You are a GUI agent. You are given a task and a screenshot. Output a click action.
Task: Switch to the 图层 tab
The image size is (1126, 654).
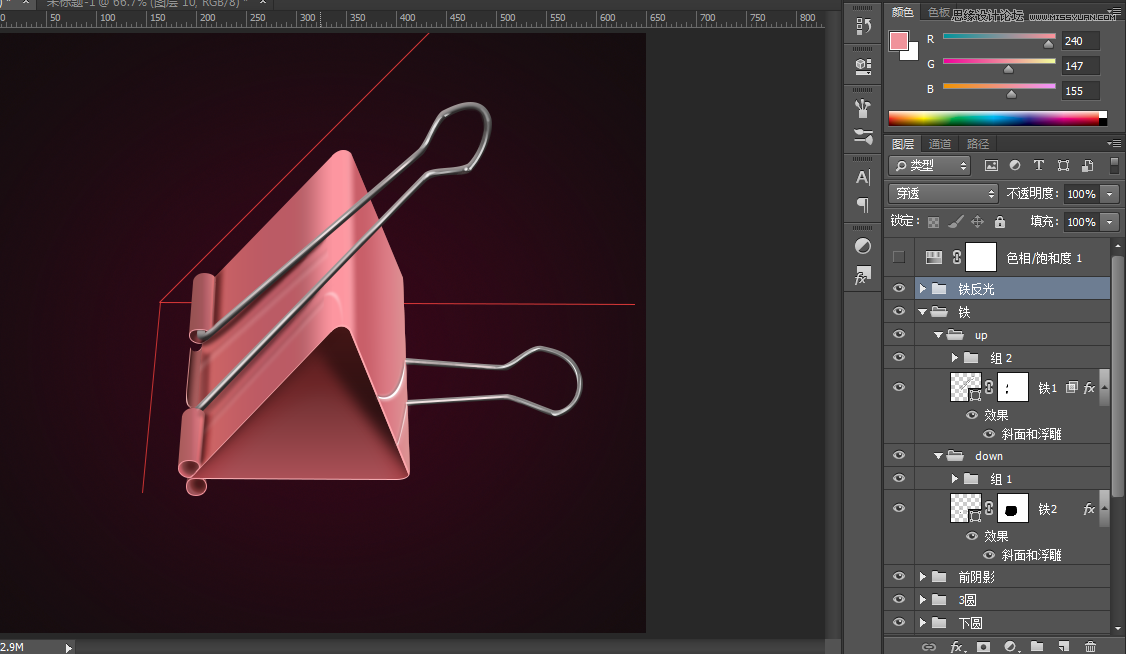coord(903,144)
